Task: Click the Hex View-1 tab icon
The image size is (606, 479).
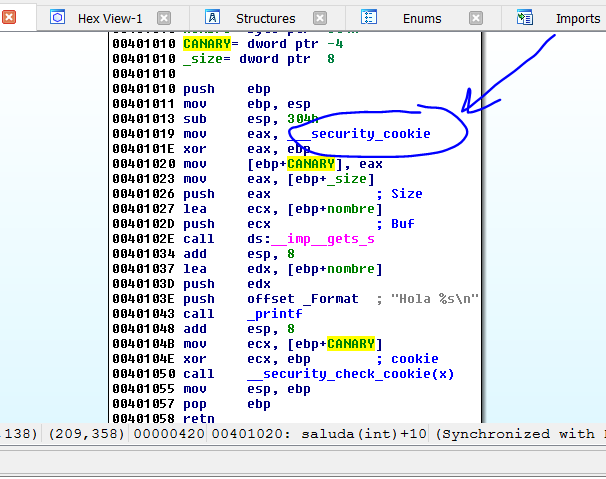Action: click(57, 18)
